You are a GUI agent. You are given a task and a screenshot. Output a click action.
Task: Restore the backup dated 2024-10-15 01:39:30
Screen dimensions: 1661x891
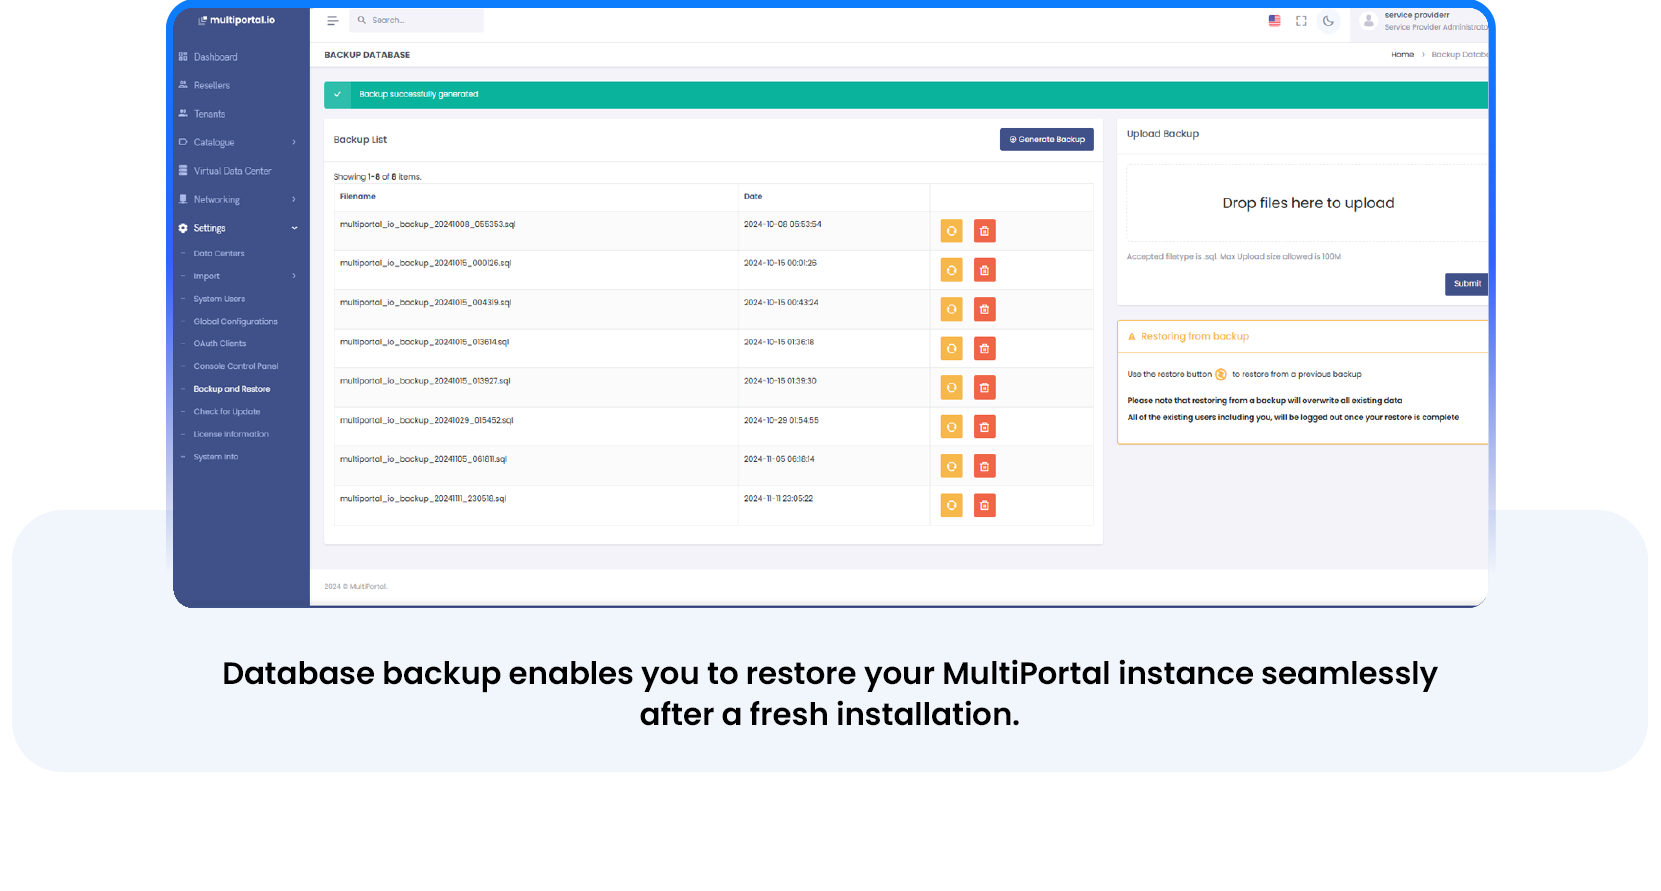coord(952,388)
